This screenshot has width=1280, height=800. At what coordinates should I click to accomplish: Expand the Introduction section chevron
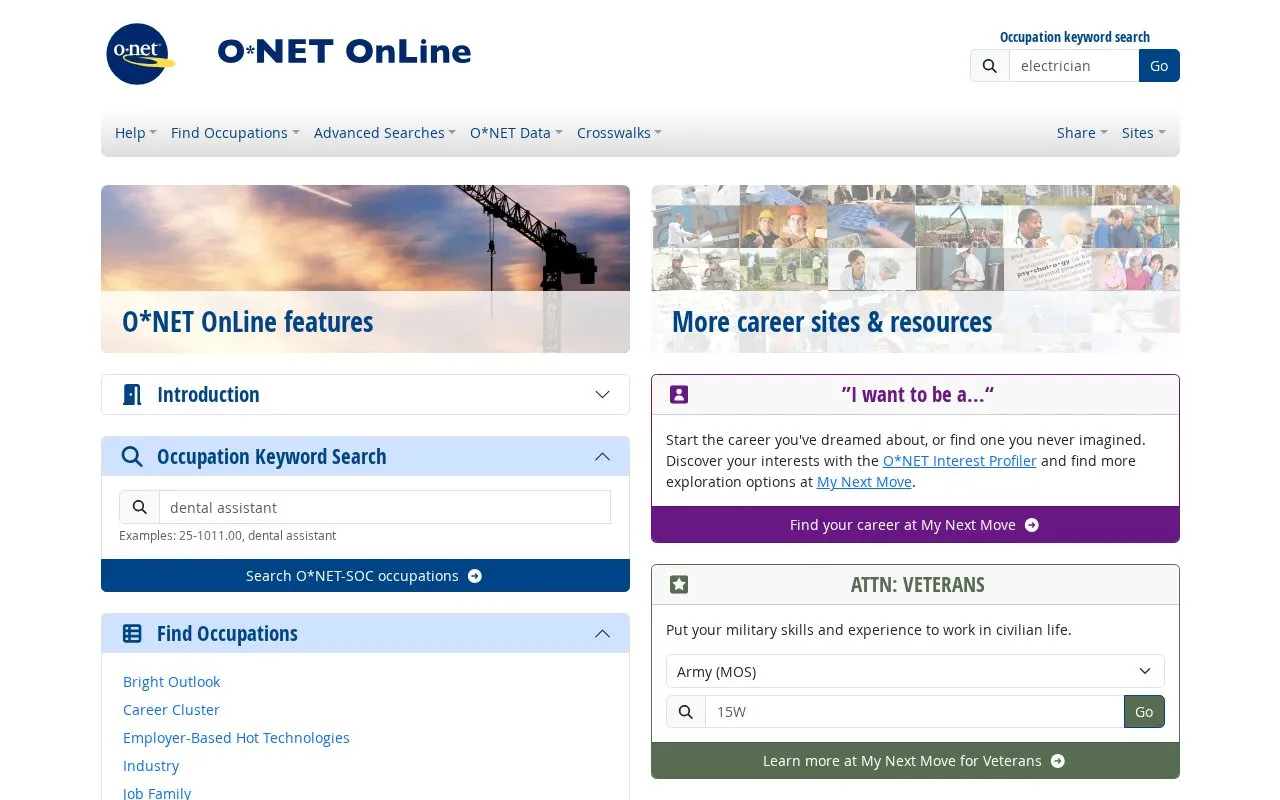(602, 395)
